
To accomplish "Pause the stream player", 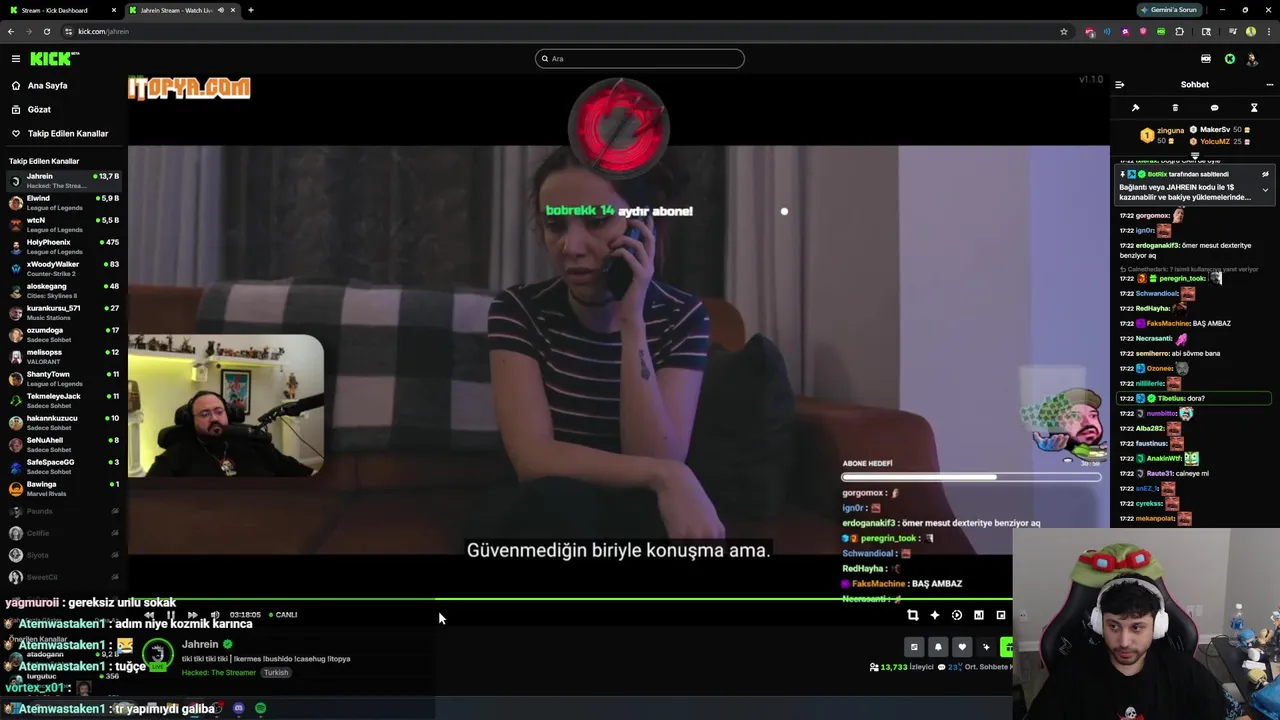I will pos(170,615).
